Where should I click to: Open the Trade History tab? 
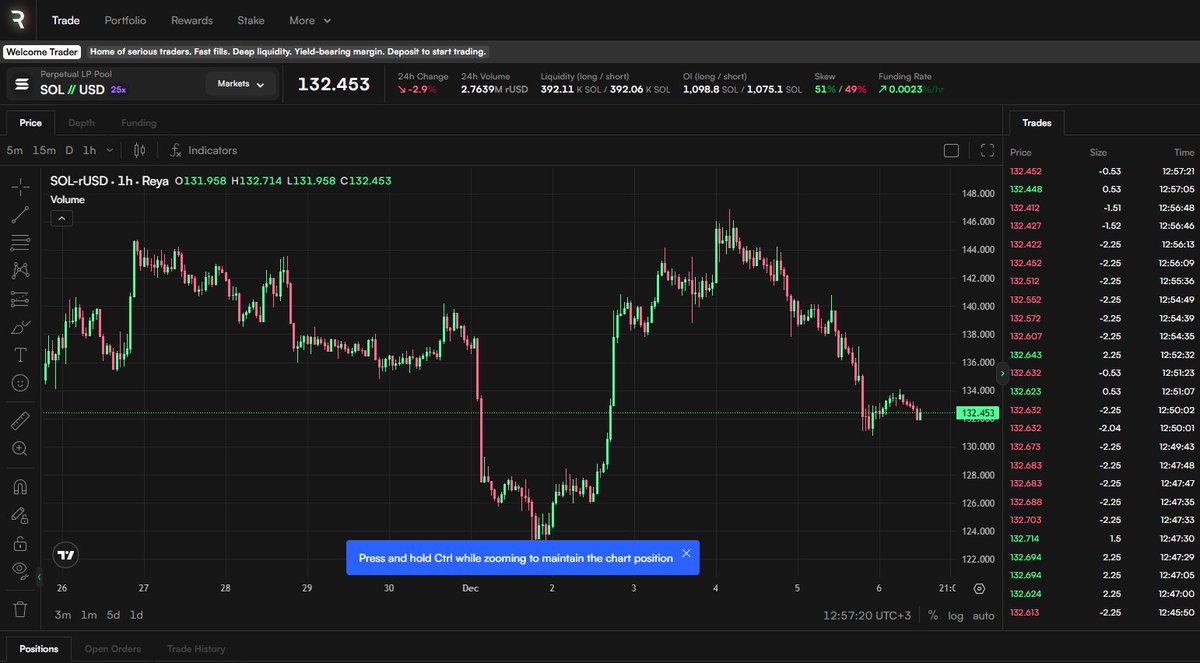[196, 648]
